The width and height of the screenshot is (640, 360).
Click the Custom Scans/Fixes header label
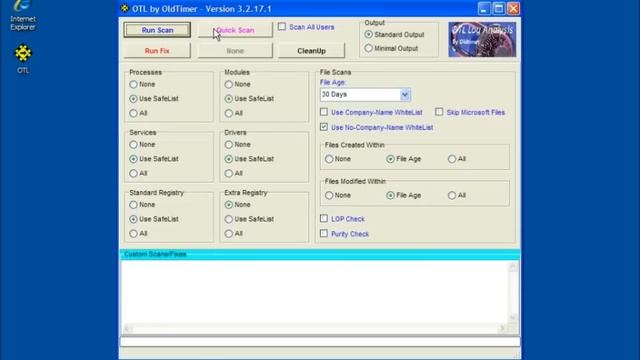pyautogui.click(x=155, y=254)
